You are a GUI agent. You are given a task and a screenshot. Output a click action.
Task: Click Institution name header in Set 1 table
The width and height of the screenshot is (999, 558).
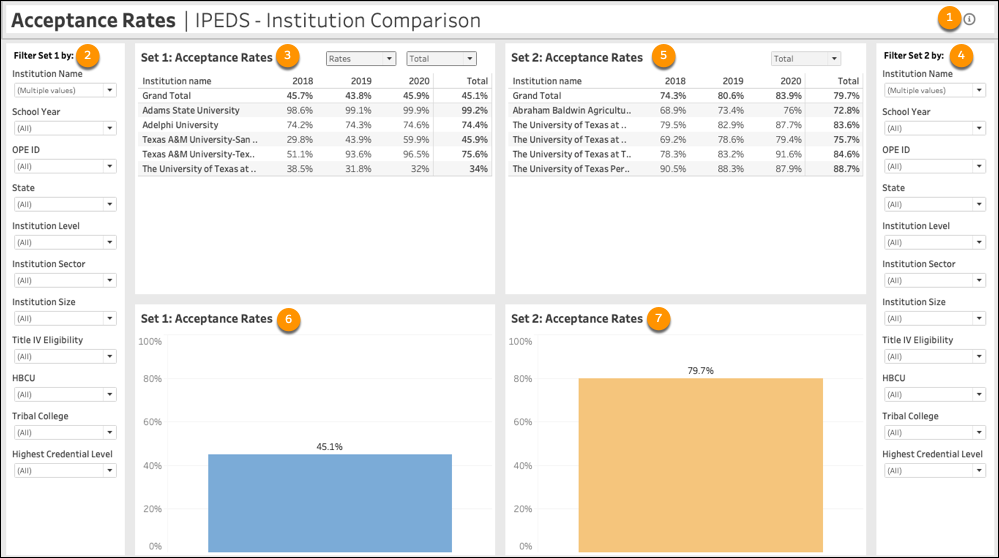coord(176,81)
